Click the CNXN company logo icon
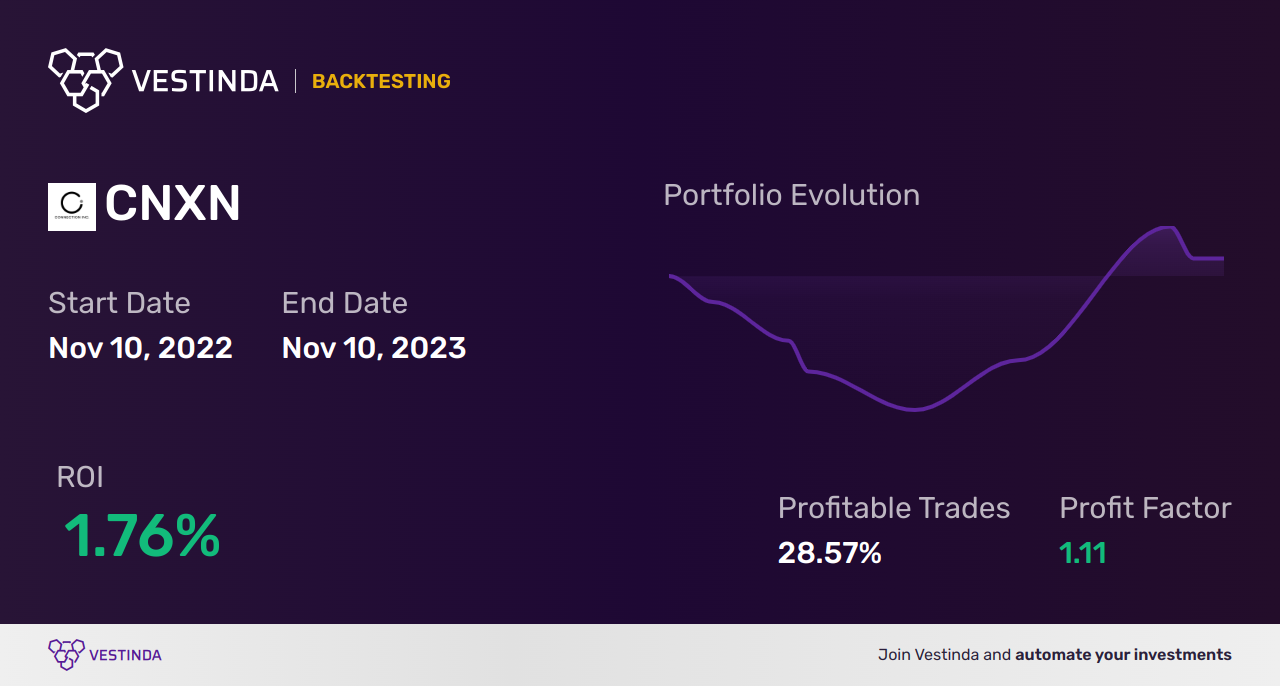Screen dimensions: 1280x686 (72, 207)
